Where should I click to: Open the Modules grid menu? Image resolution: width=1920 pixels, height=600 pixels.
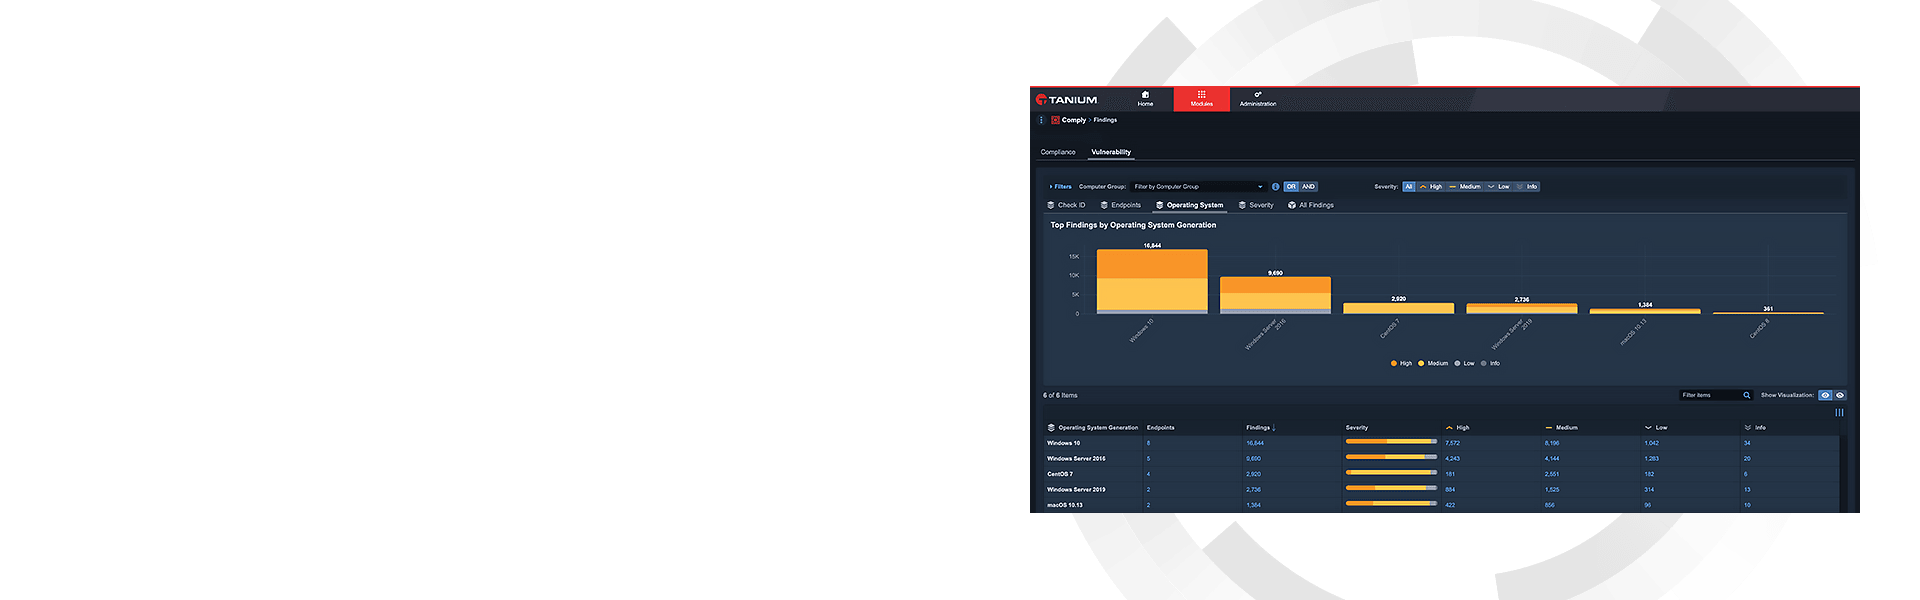[x=1202, y=99]
